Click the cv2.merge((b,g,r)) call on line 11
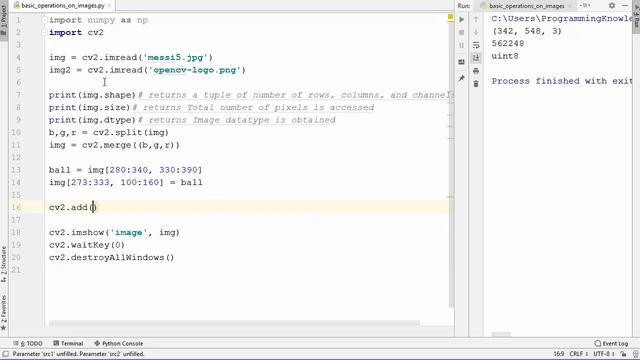 coord(131,145)
